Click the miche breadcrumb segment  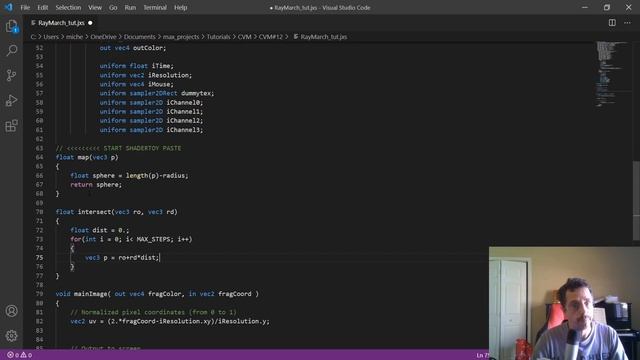74,37
